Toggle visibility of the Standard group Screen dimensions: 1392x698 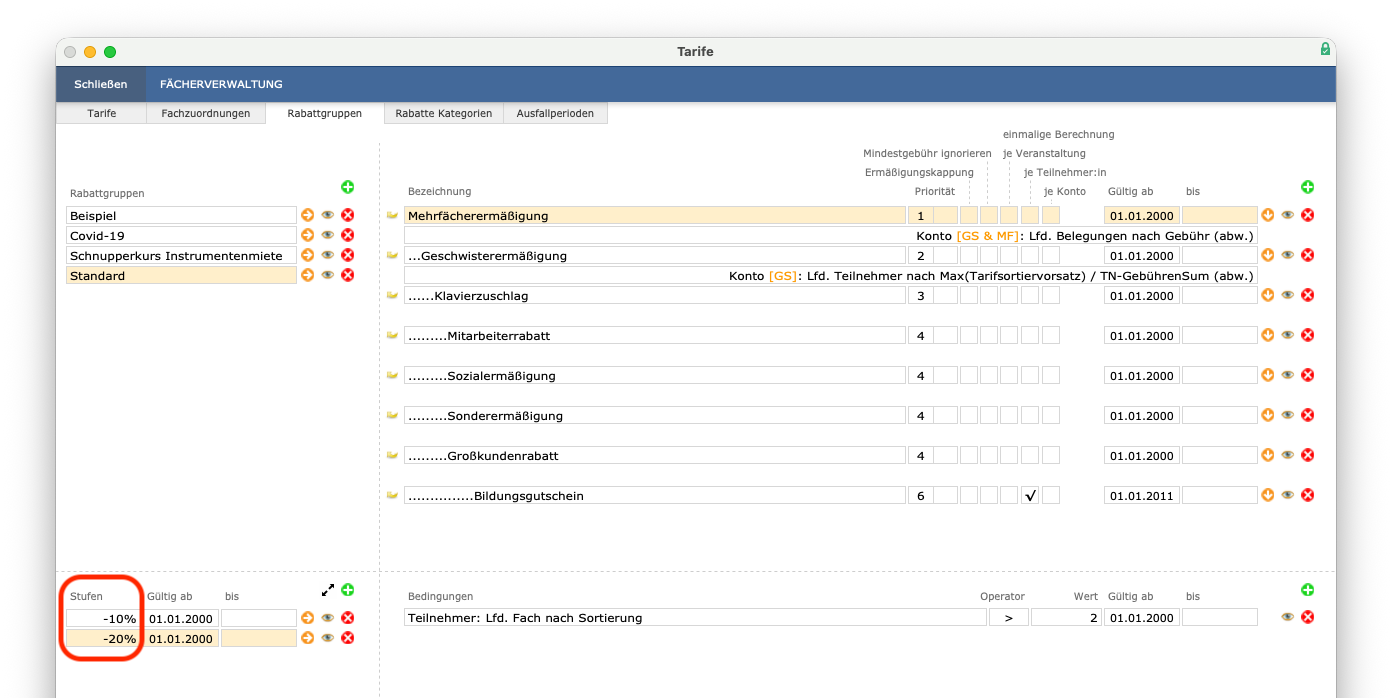click(x=327, y=274)
